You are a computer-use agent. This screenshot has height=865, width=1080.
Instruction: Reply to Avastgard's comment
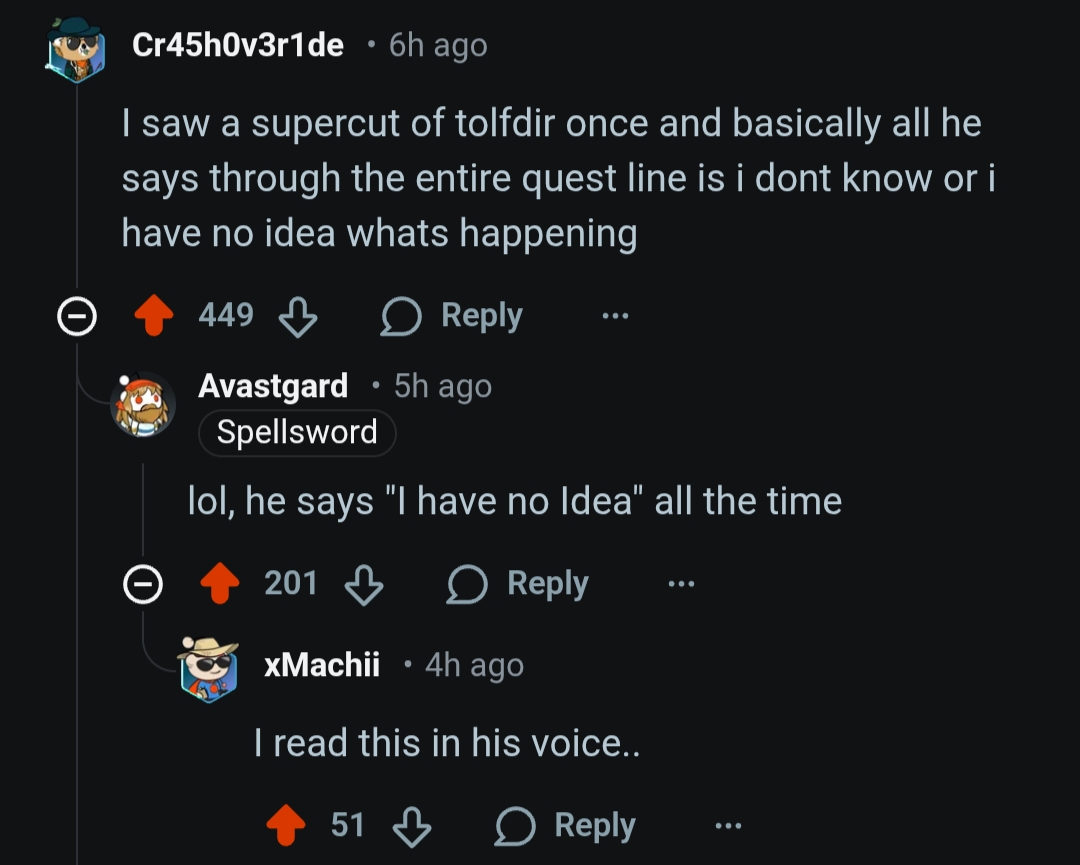click(518, 584)
